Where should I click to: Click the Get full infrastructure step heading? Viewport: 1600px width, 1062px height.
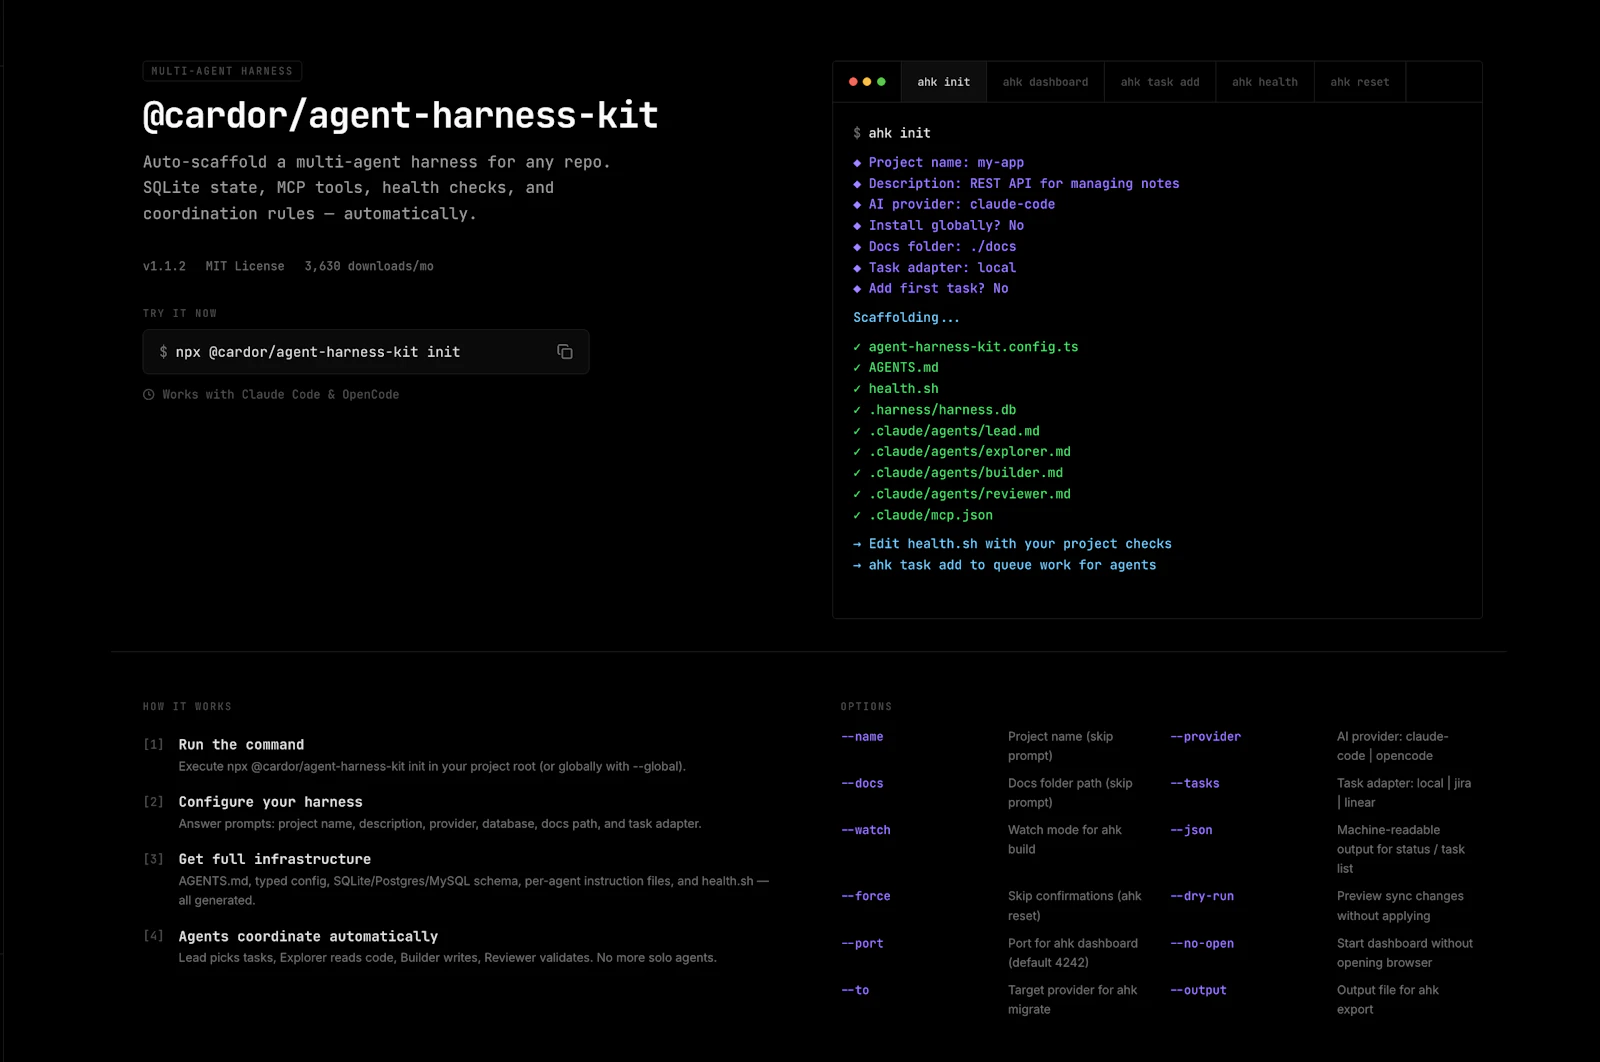tap(274, 859)
